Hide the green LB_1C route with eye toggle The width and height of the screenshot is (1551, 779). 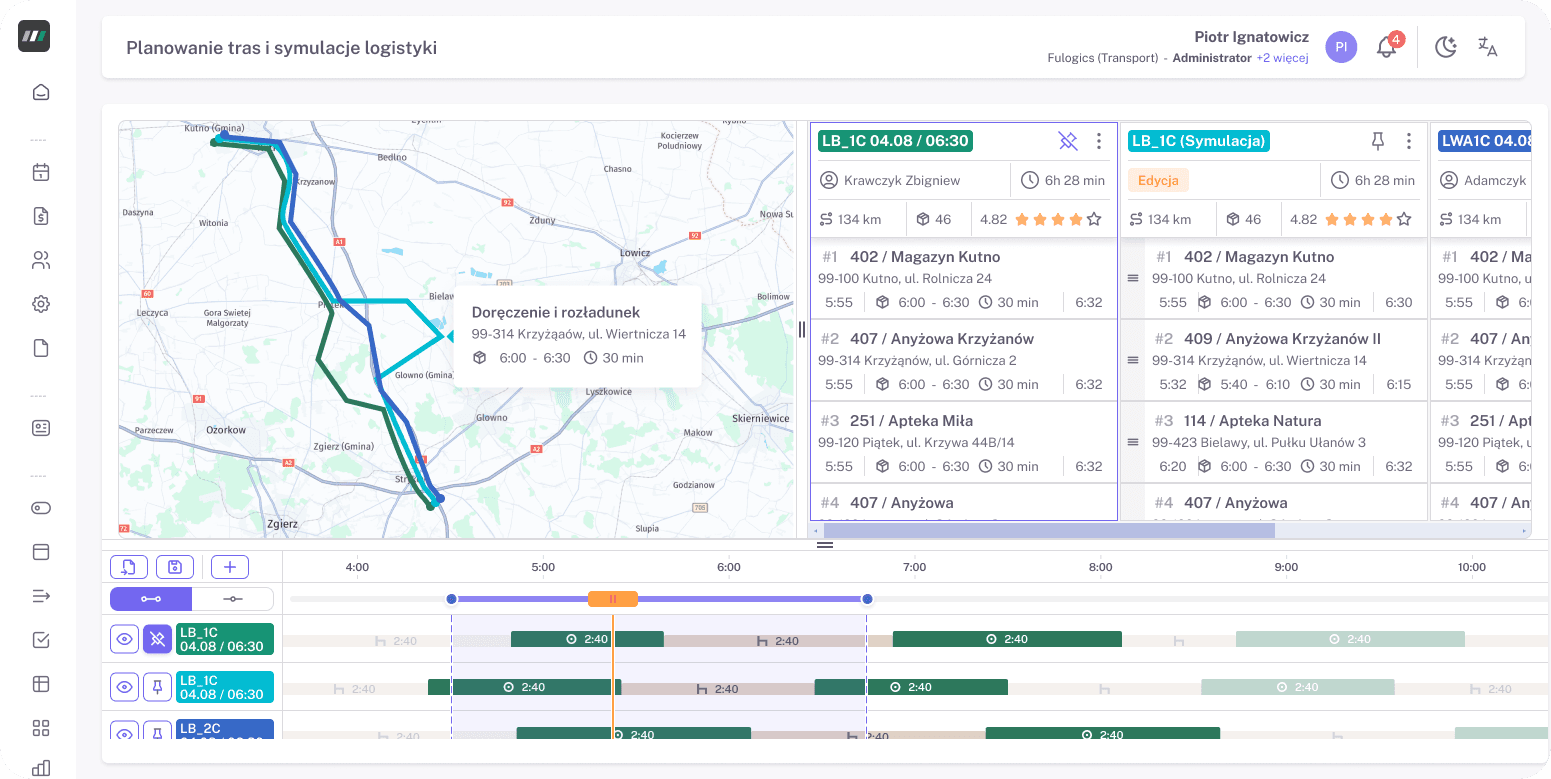124,639
